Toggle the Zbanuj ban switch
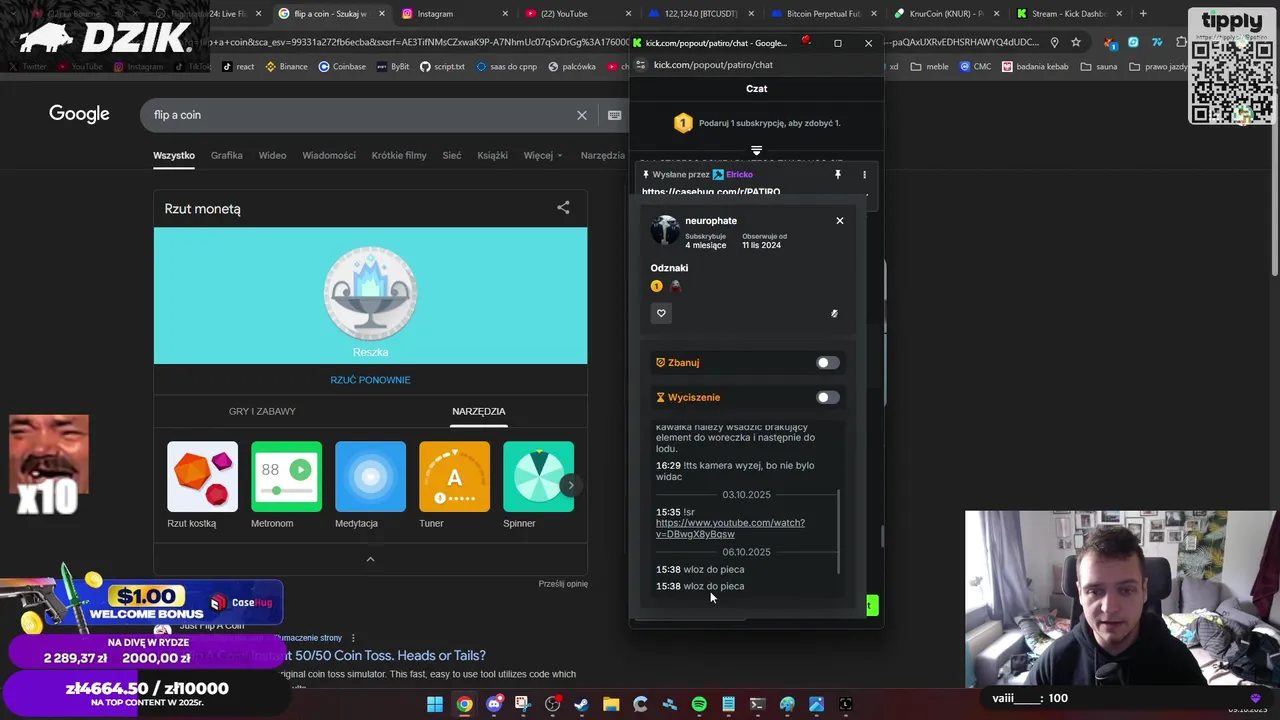Viewport: 1280px width, 720px height. 827,363
